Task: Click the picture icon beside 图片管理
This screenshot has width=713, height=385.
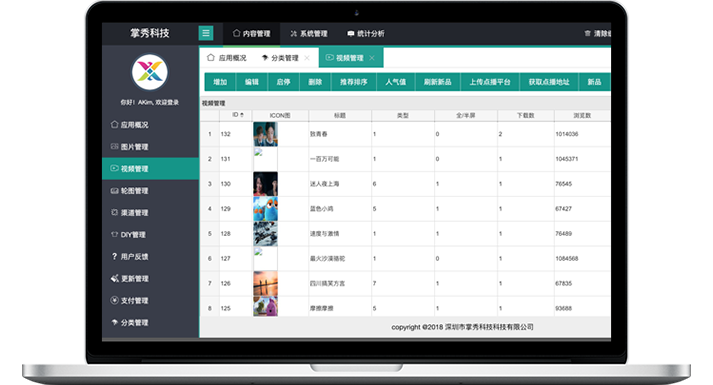Action: [x=114, y=146]
